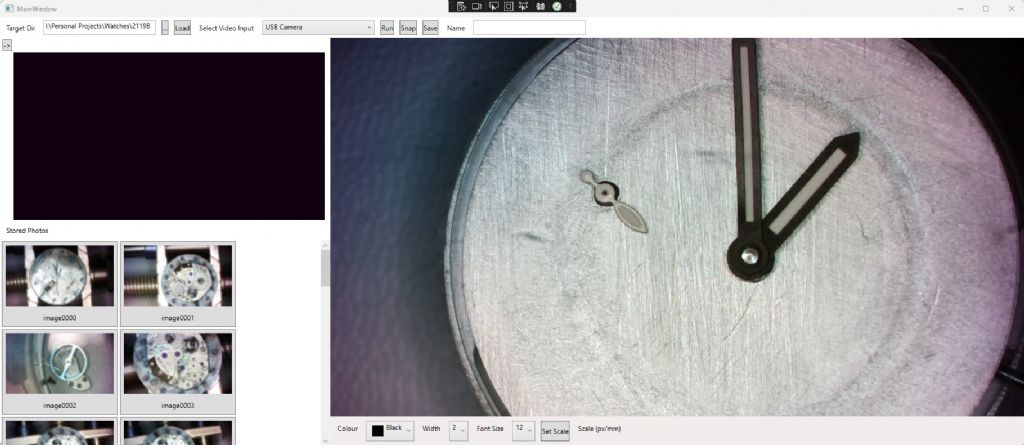
Task: Click the Stored Photos scrollbar thumb
Action: pyautogui.click(x=325, y=269)
